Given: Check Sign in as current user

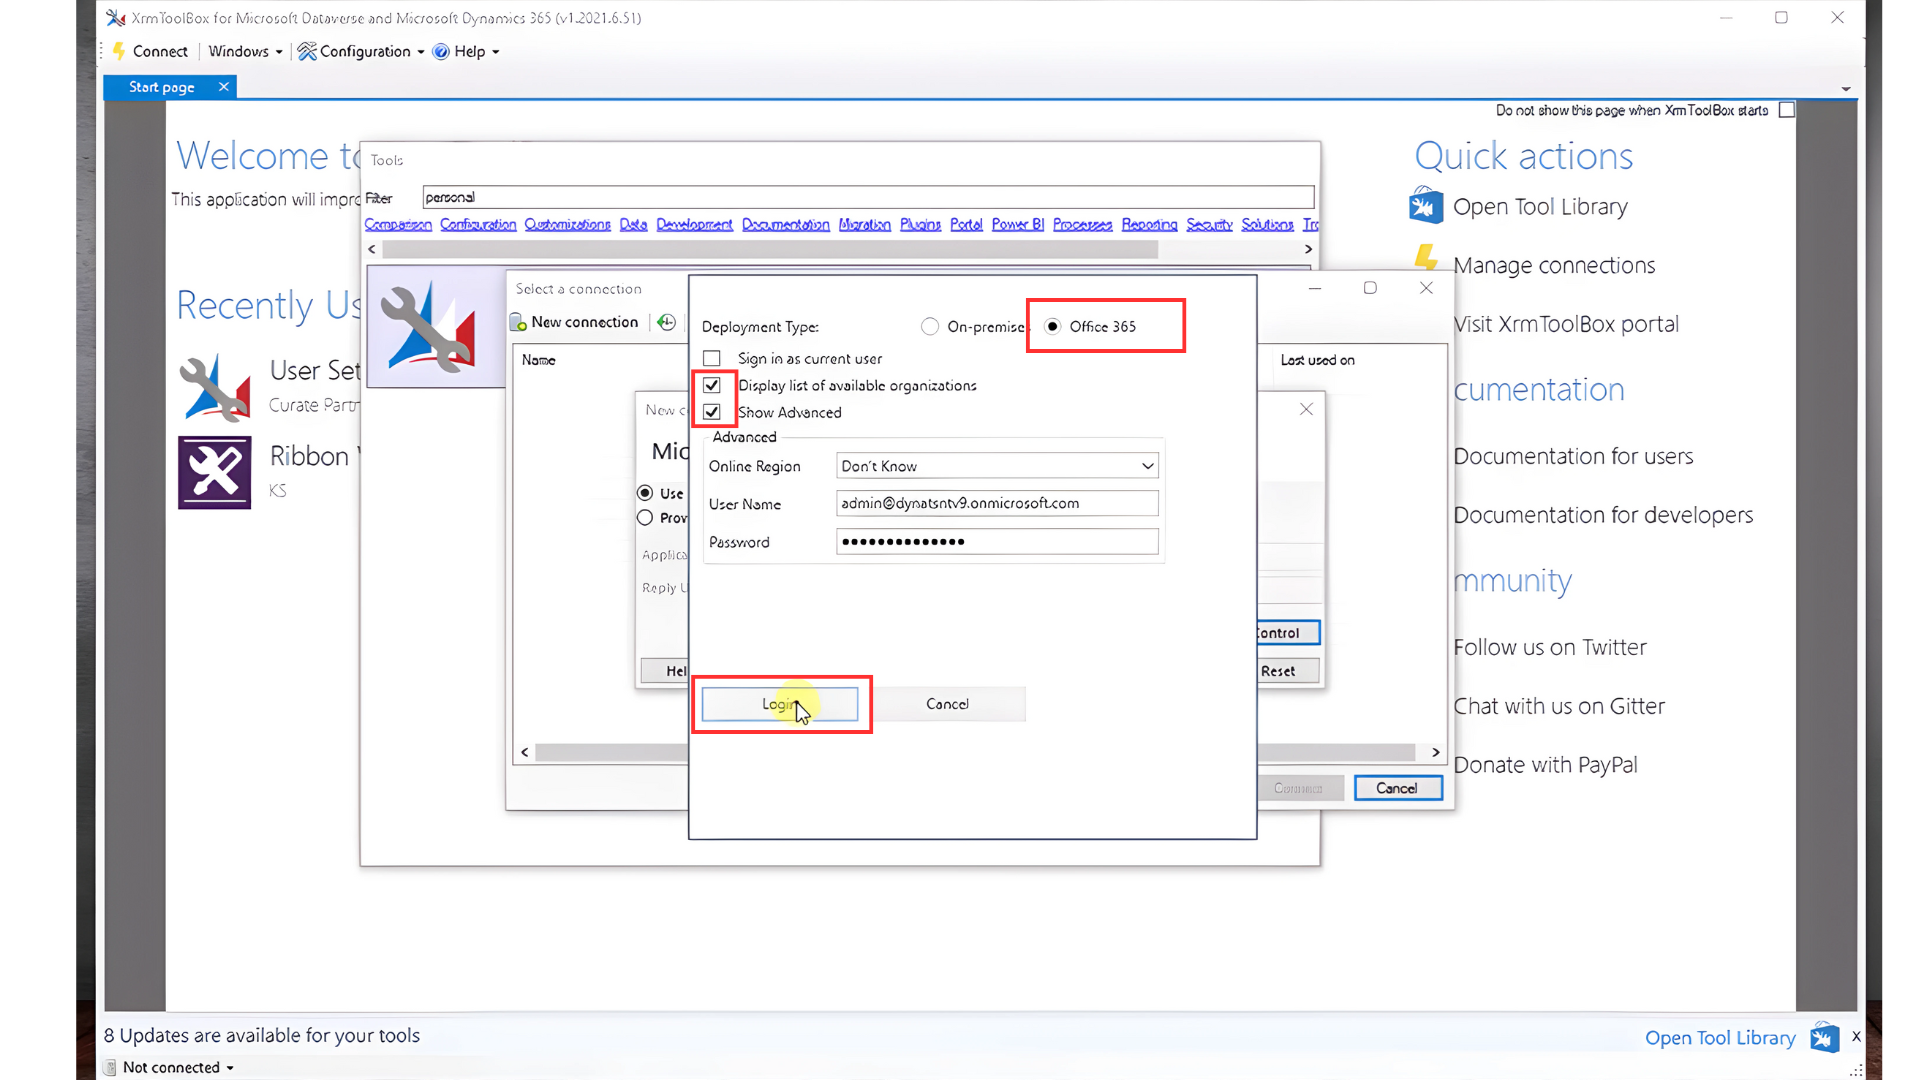Looking at the screenshot, I should [712, 358].
